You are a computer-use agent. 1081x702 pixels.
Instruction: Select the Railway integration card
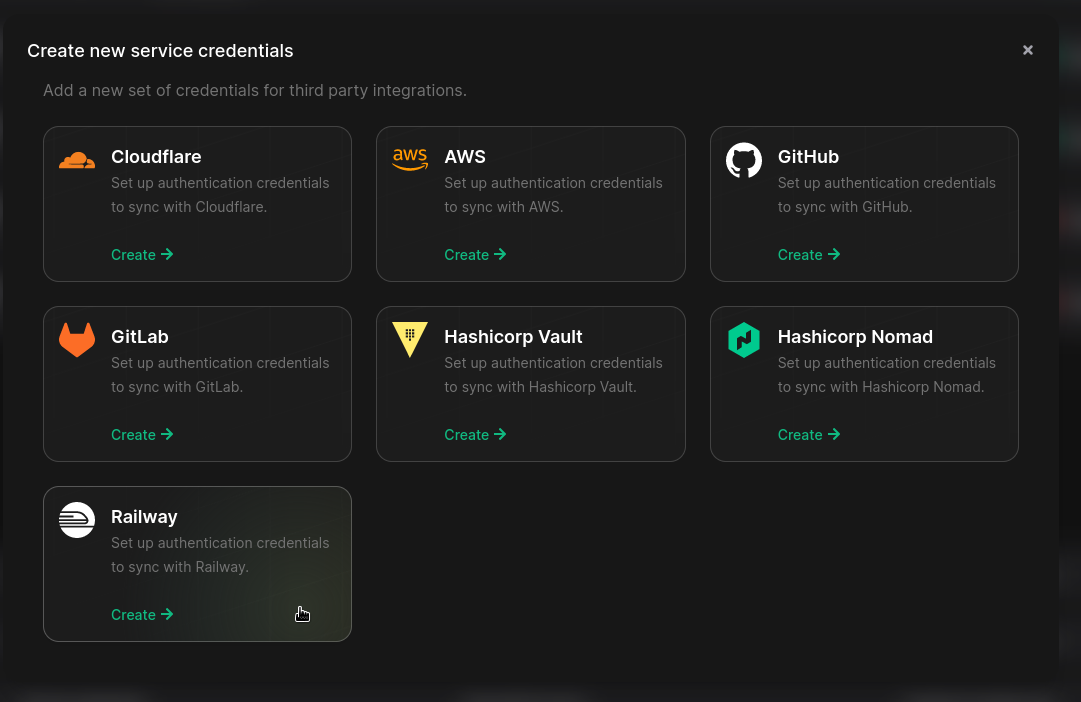tap(197, 563)
